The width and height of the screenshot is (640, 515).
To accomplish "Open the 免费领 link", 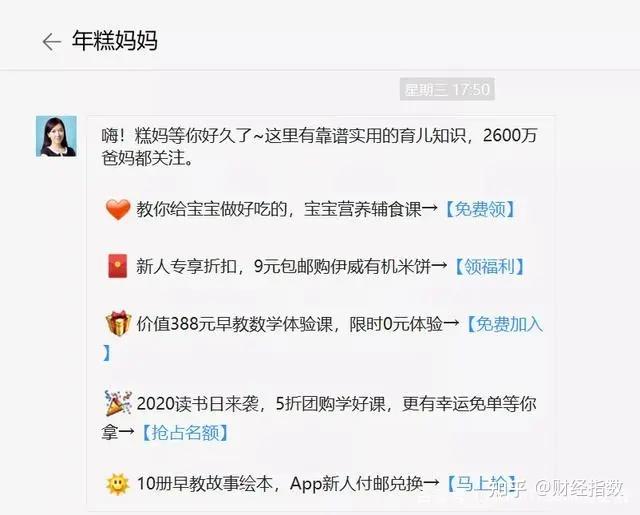I will click(x=480, y=209).
